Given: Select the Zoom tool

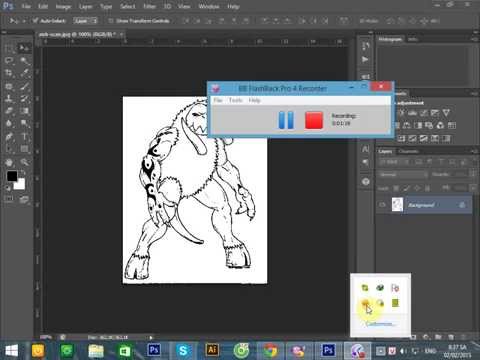Looking at the screenshot, I should click(24, 162).
